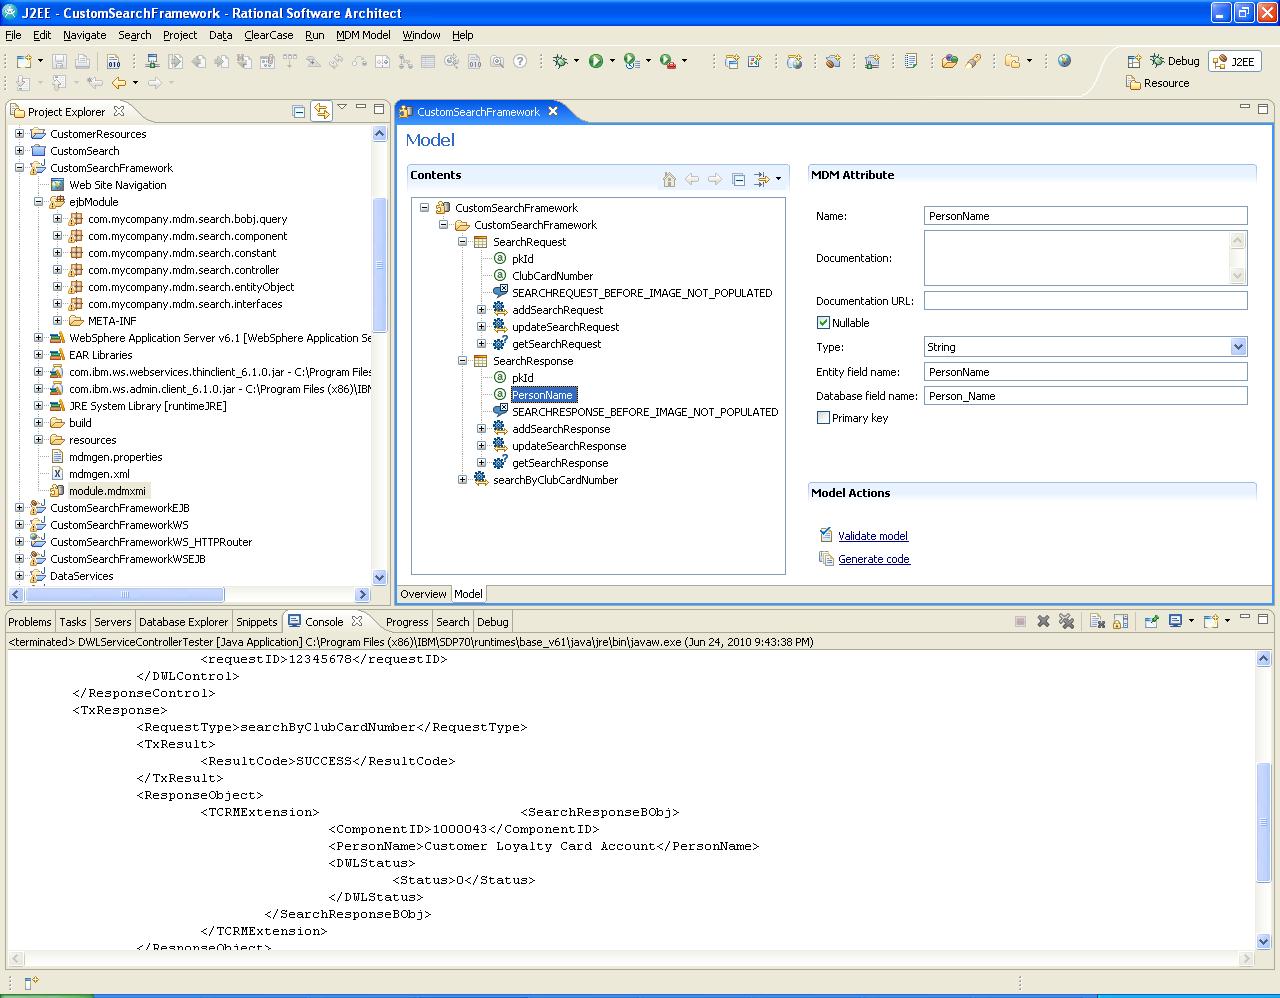
Task: Click the New wizard toolbar icon
Action: click(24, 61)
